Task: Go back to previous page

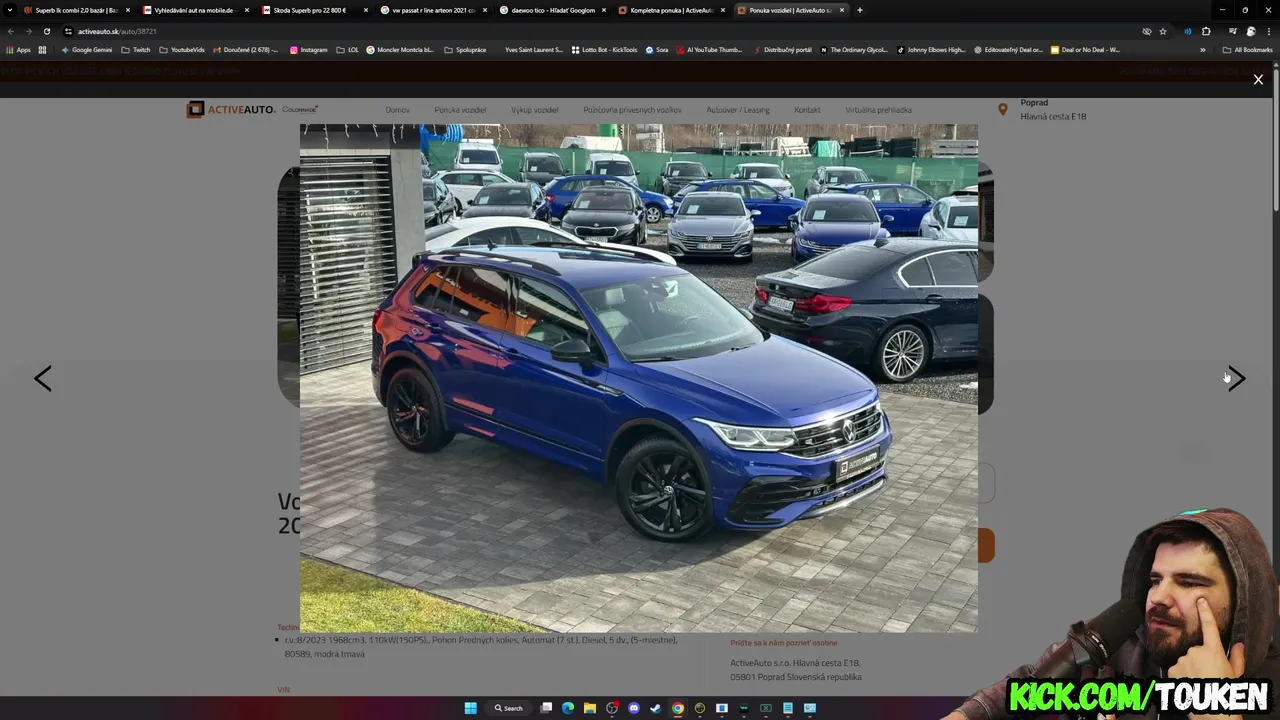Action: (11, 31)
